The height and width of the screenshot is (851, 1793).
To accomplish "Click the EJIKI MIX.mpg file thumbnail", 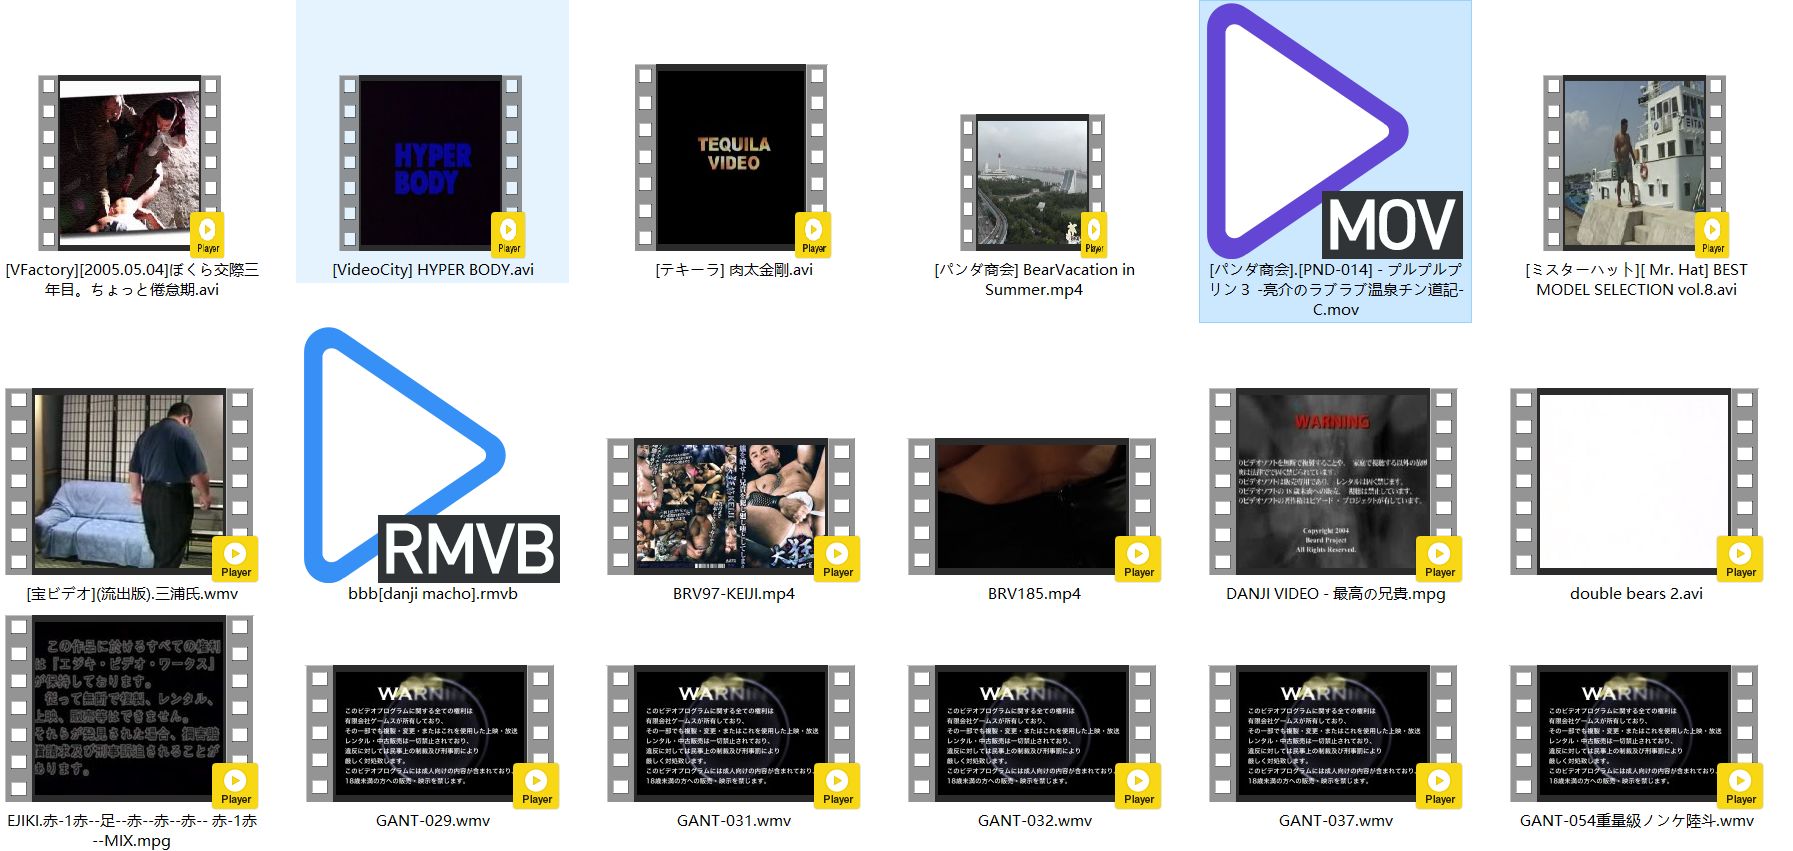I will coord(130,708).
